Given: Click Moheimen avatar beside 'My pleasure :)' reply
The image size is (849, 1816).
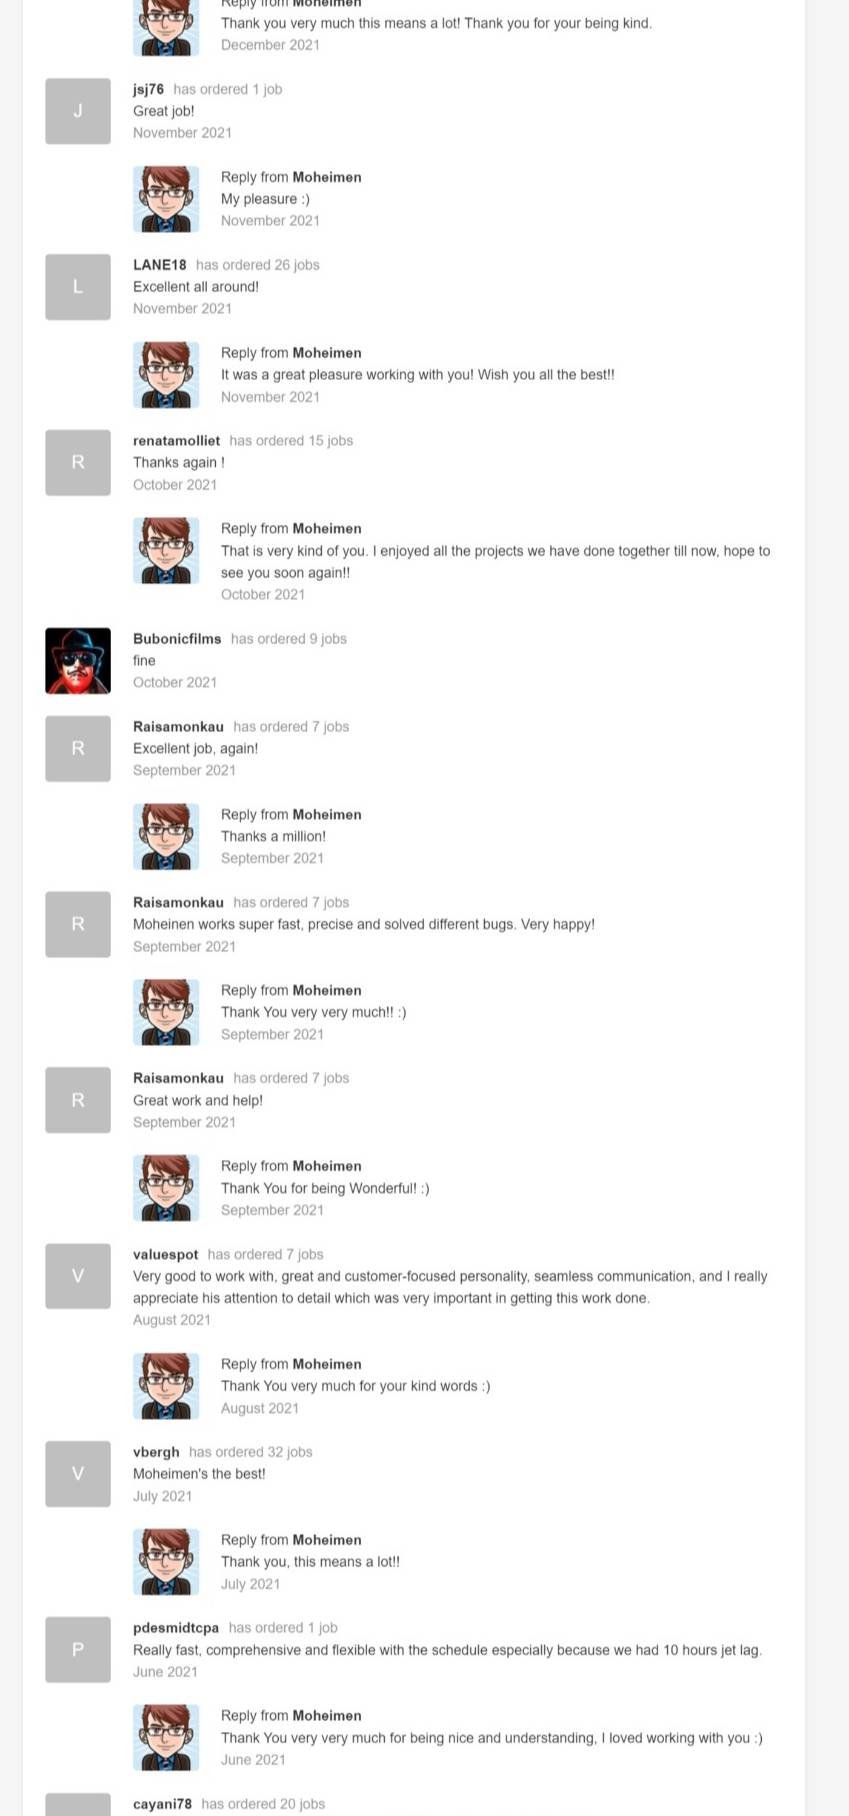Looking at the screenshot, I should coord(166,199).
